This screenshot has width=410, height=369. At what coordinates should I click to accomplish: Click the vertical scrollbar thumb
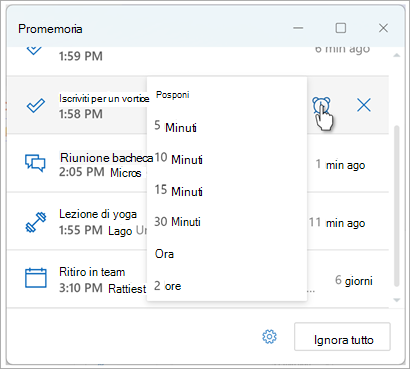pos(397,206)
